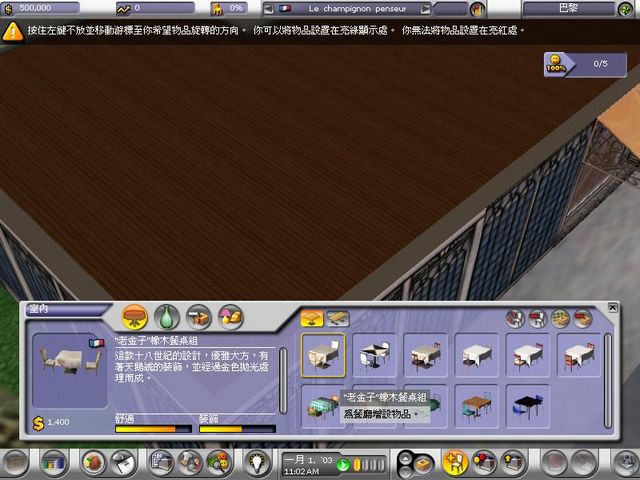Viewport: 640px width, 480px height.
Task: Click the first round chair filter icon
Action: pyautogui.click(x=515, y=318)
